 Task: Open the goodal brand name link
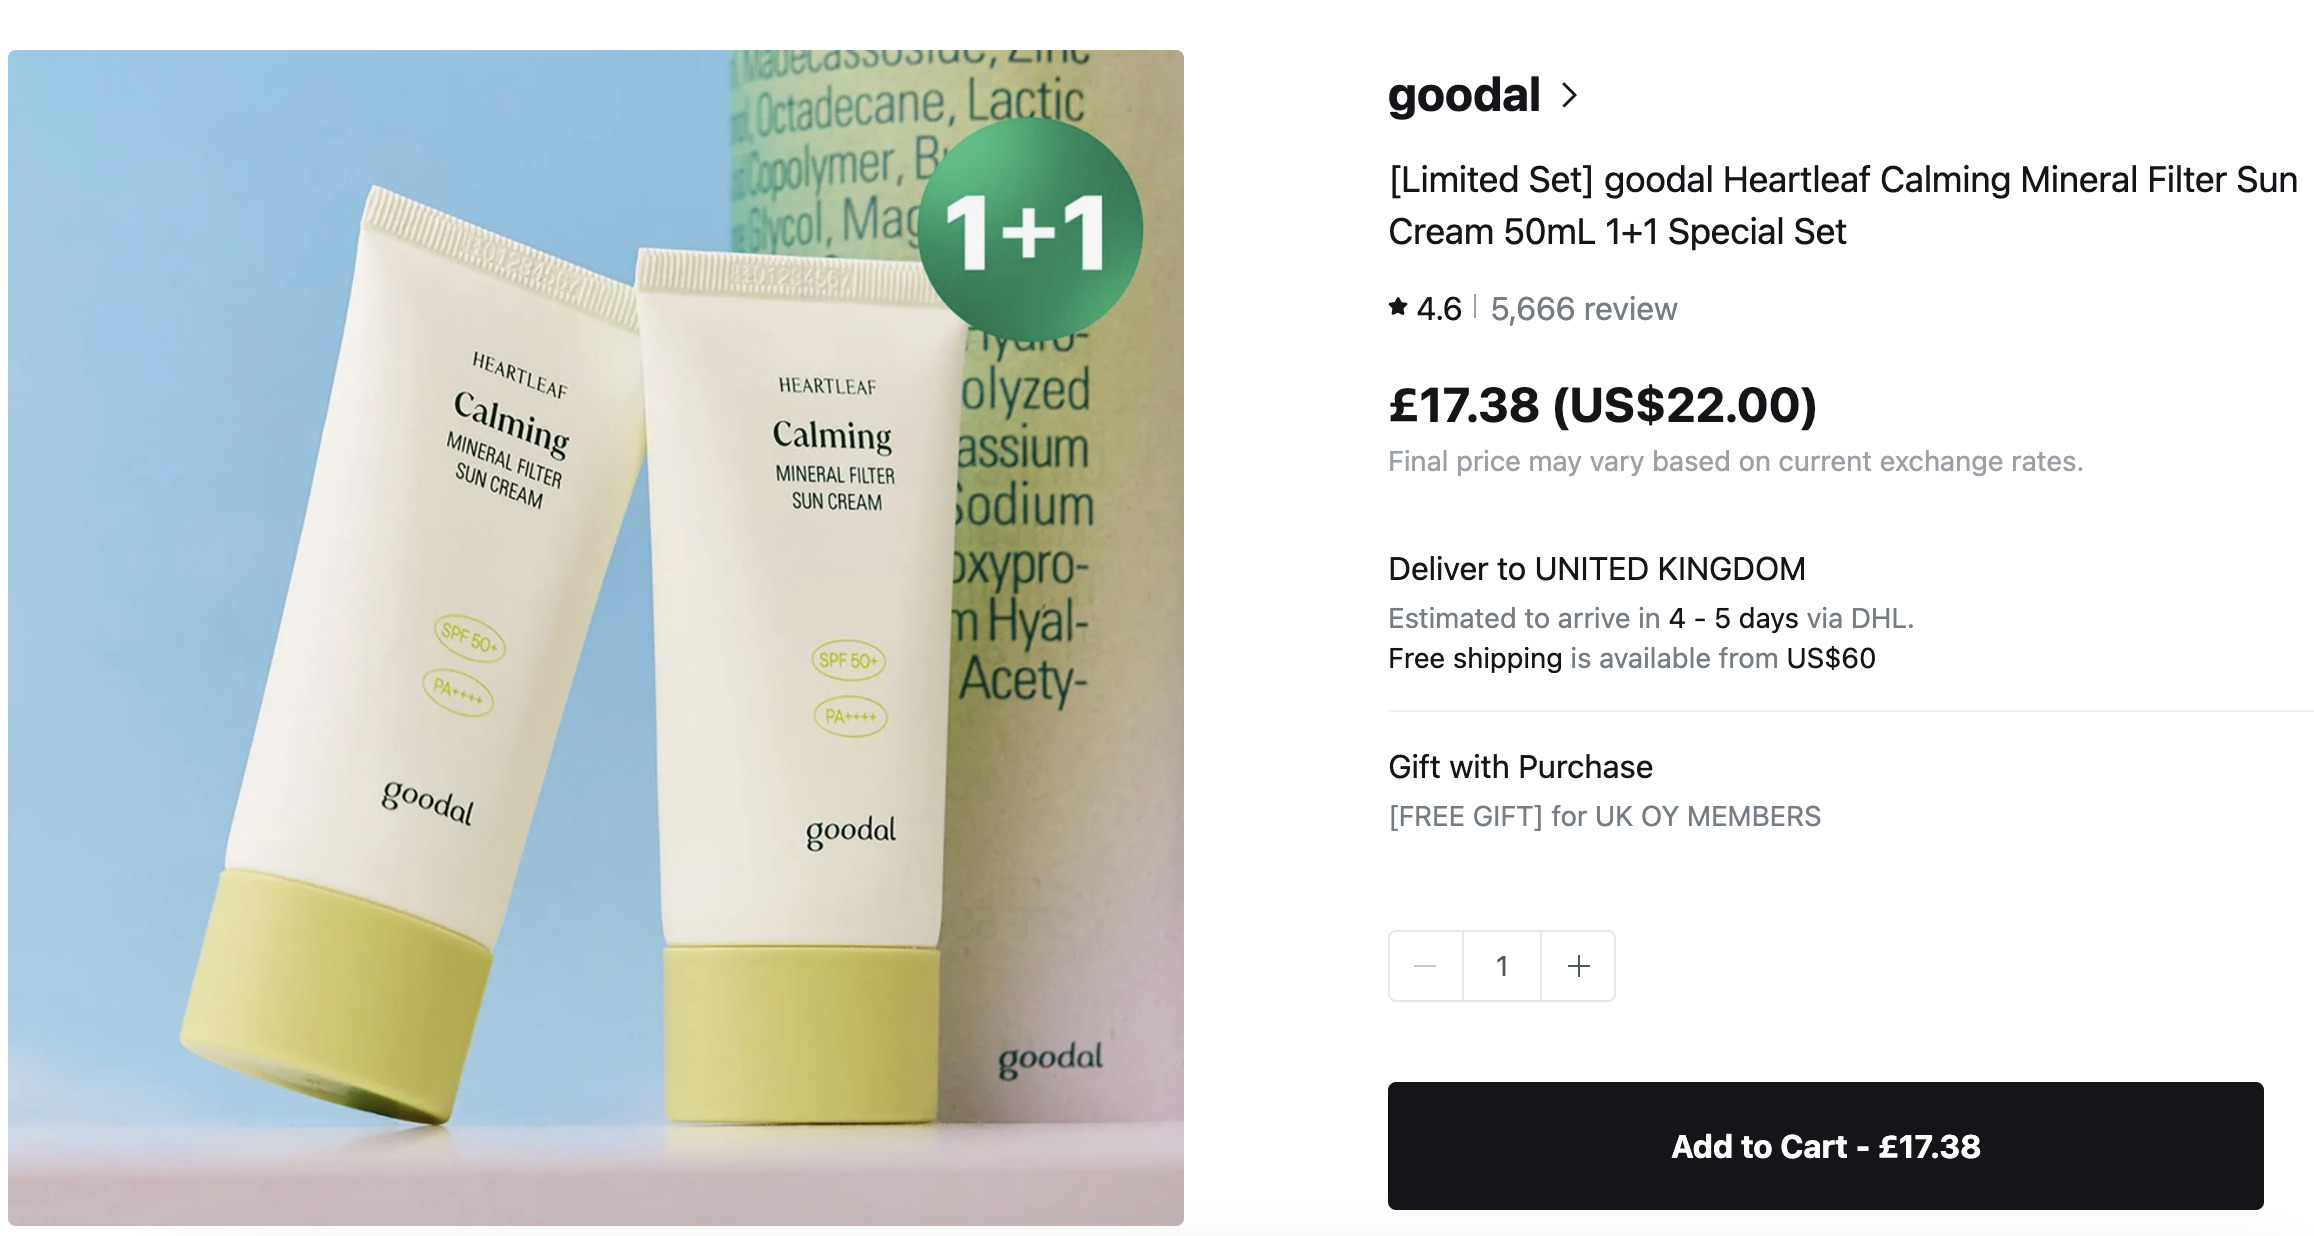coord(1464,95)
